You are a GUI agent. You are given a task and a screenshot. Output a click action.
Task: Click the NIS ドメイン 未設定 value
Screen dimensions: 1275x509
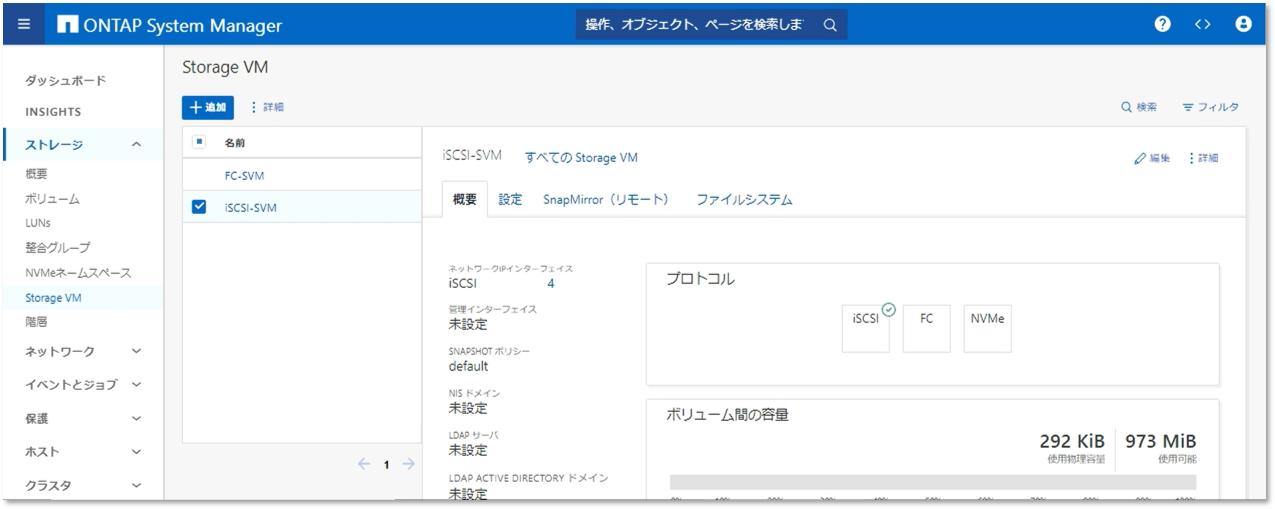coord(468,408)
